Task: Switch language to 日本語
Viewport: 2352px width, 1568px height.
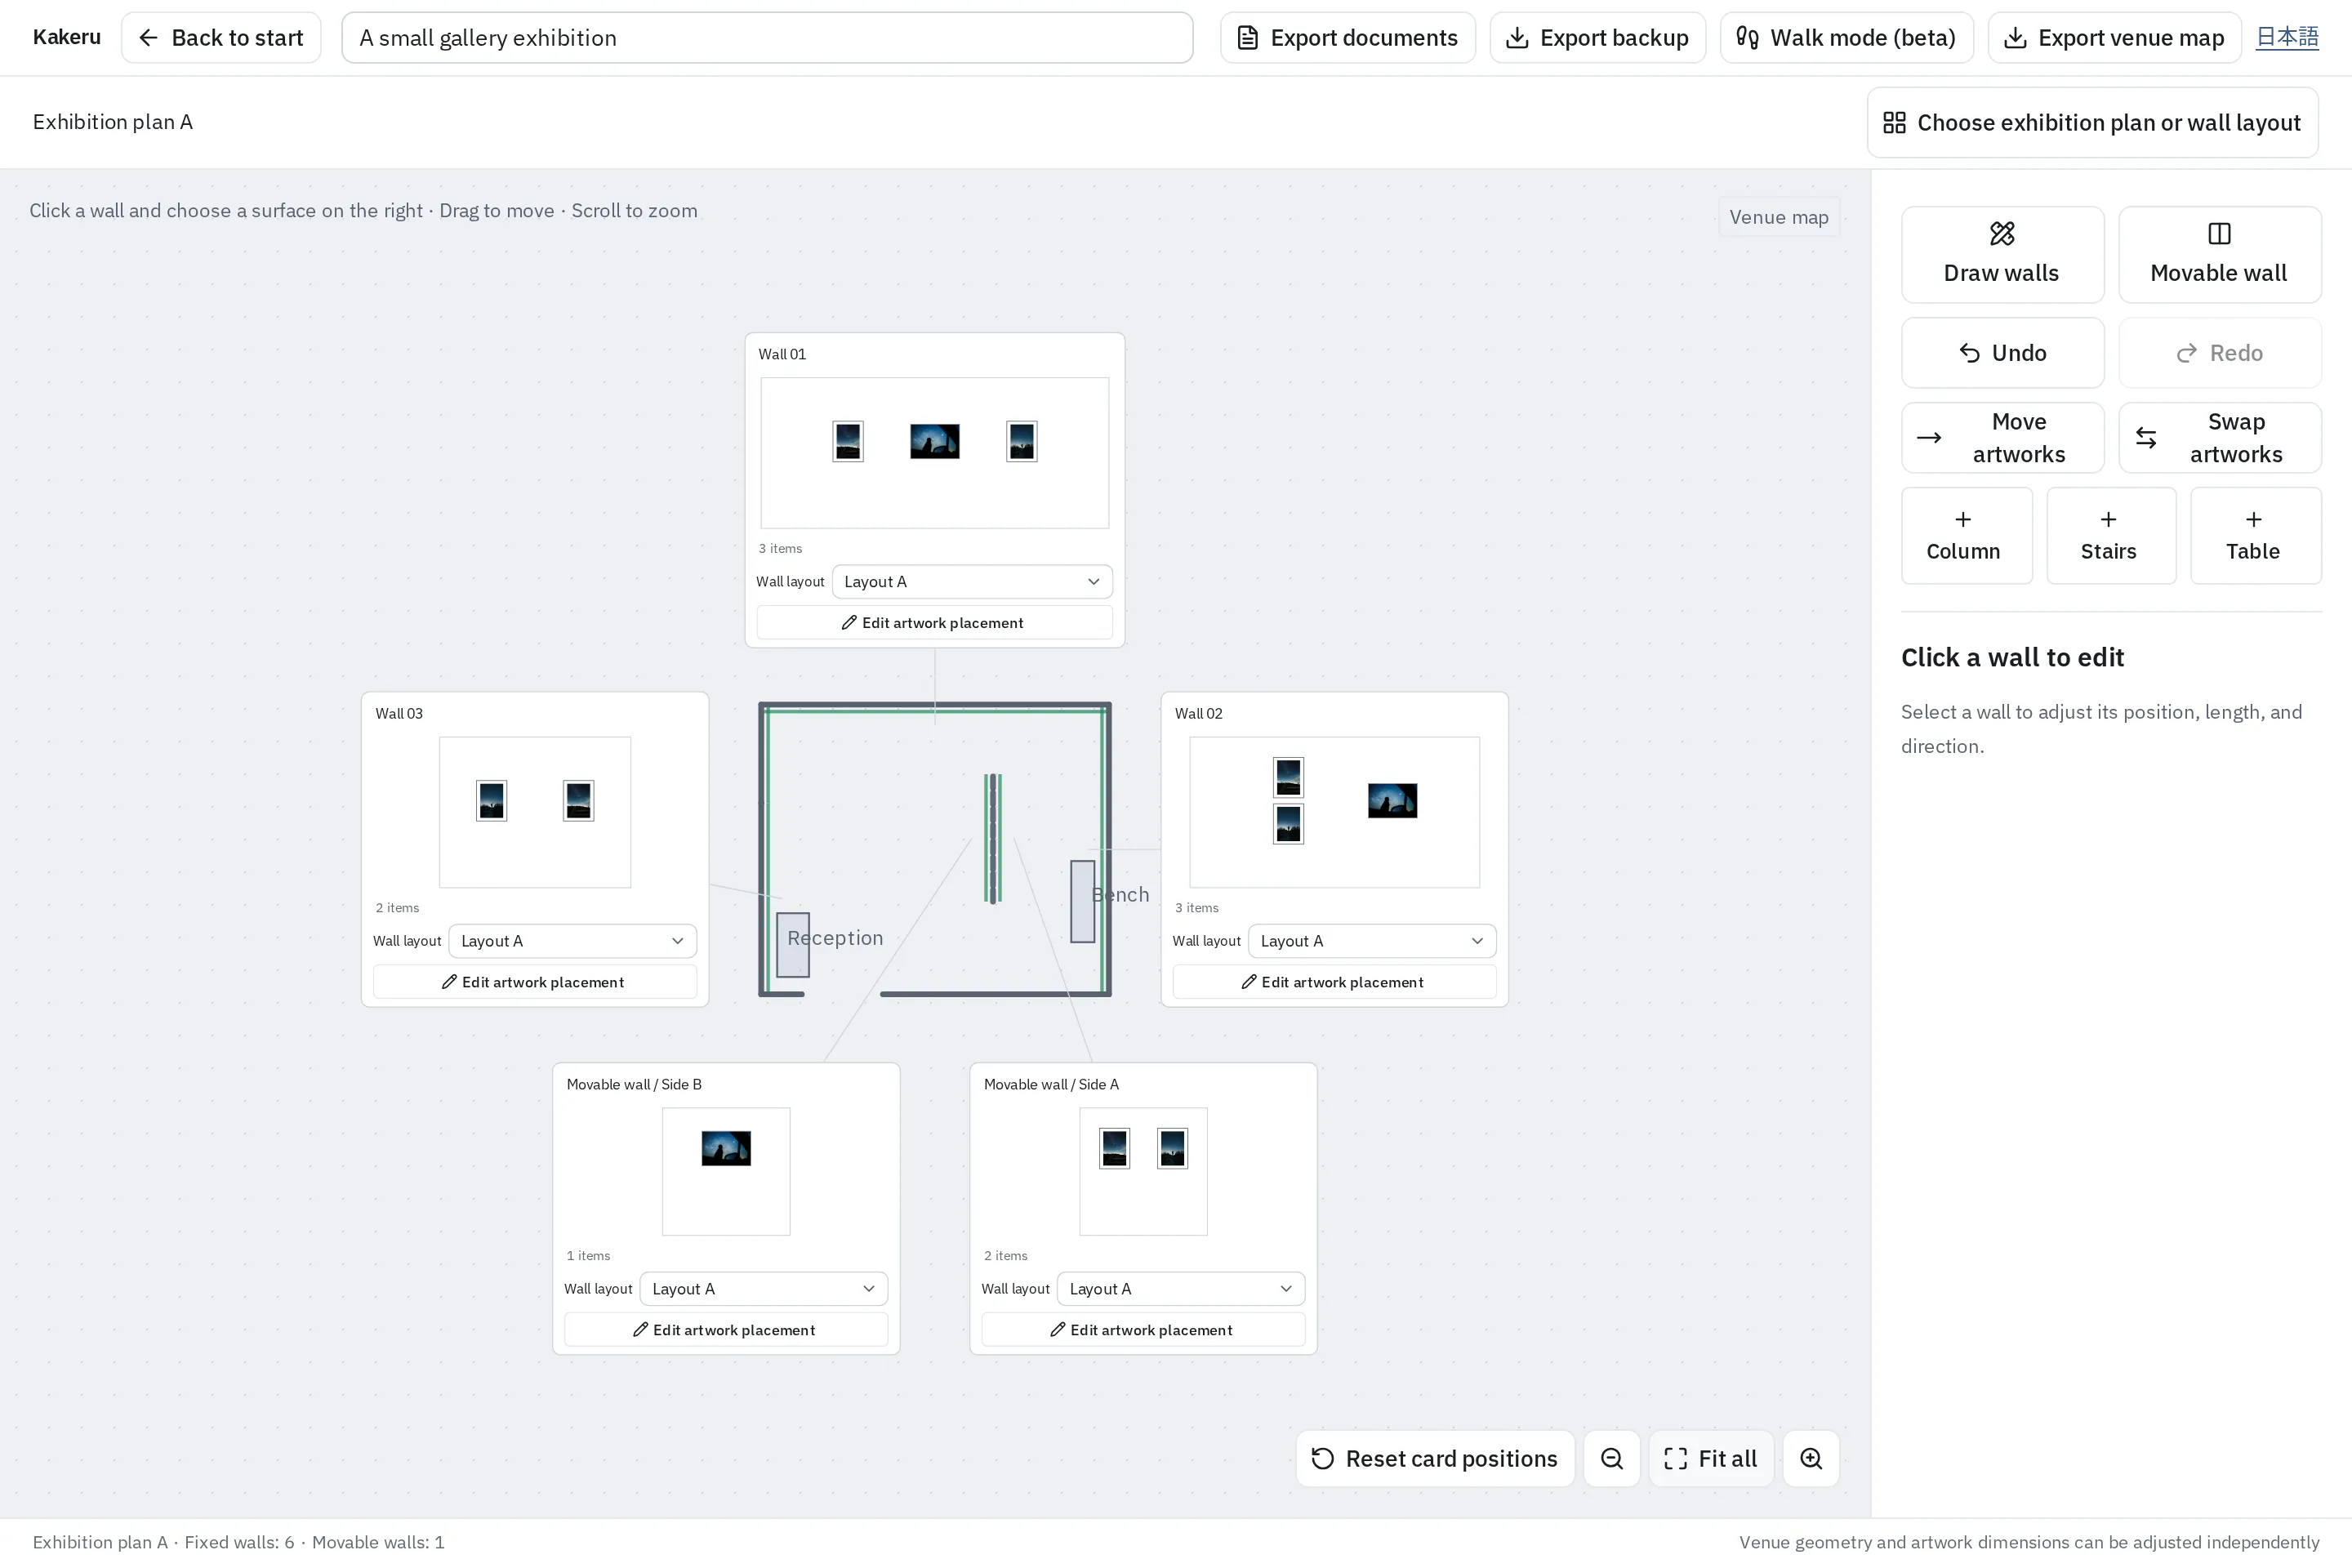Action: pyautogui.click(x=2287, y=37)
